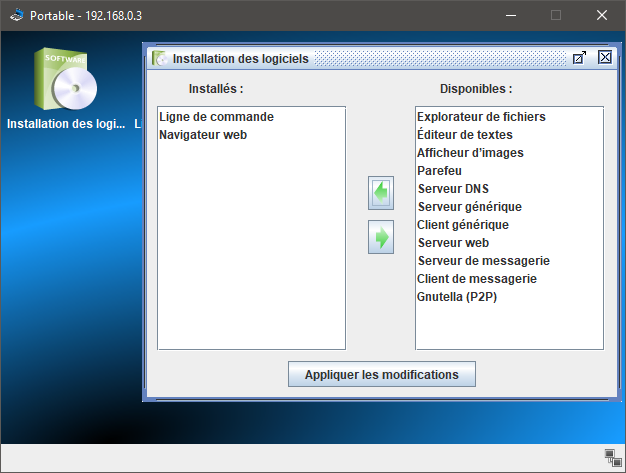Viewport: 626px width, 473px height.
Task: Click the green left arrow install button
Action: [380, 192]
